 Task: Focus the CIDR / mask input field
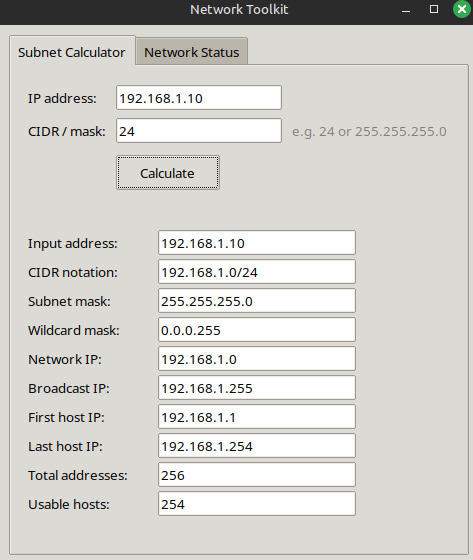click(199, 131)
